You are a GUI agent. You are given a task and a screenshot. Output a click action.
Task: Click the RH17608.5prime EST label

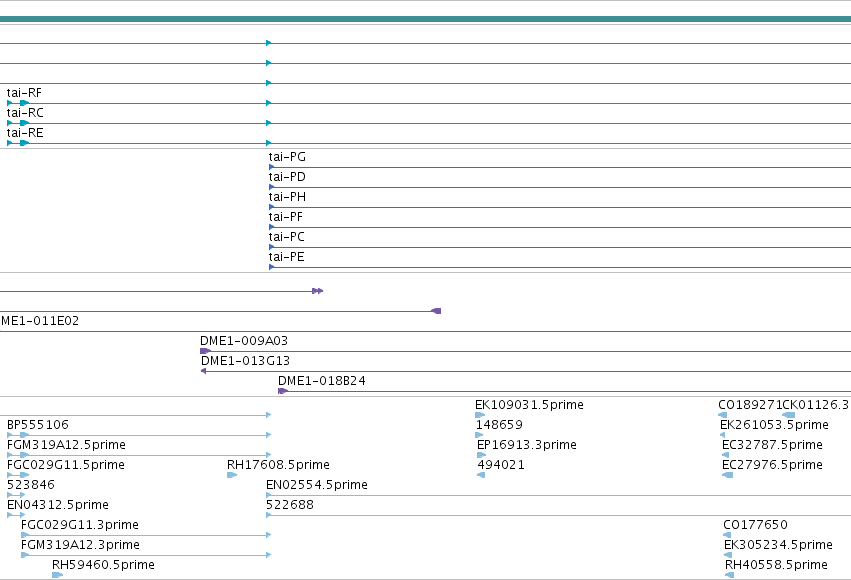coord(278,465)
